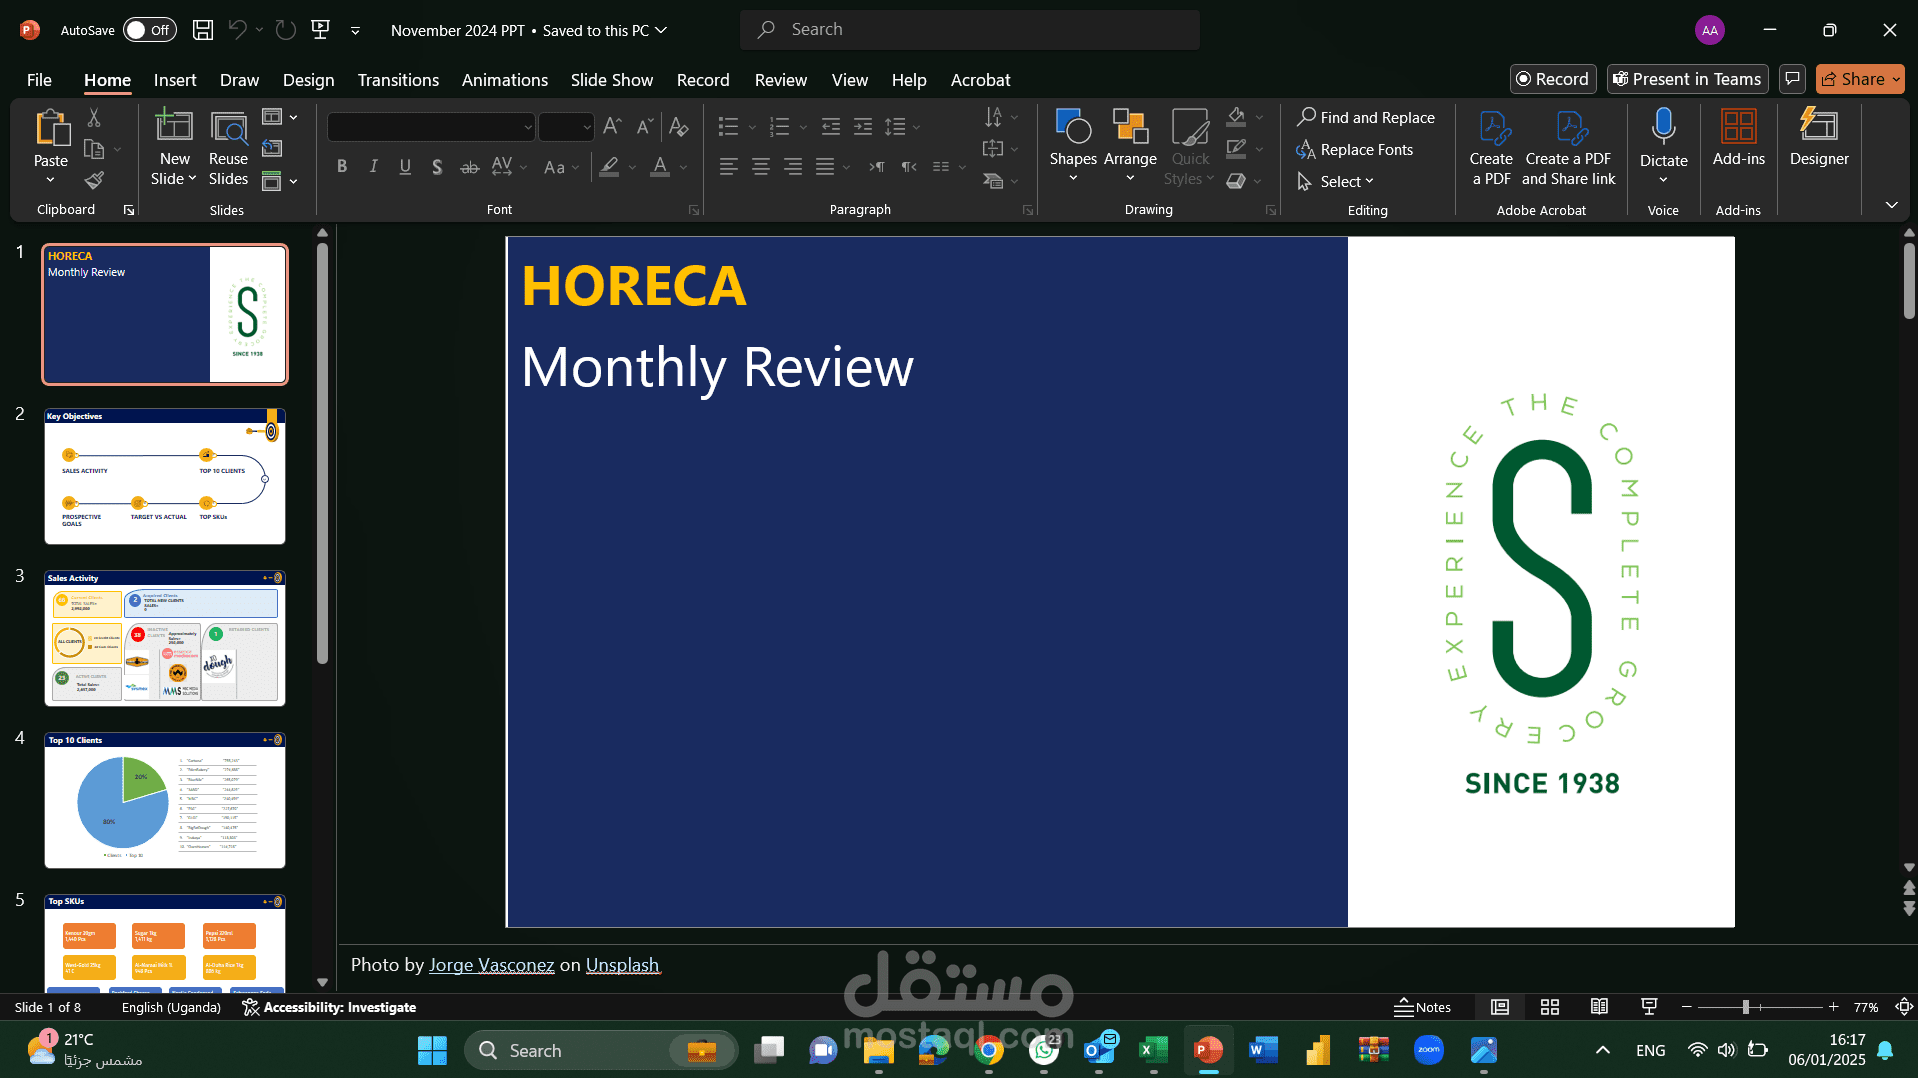Open the Animations tab

click(x=505, y=80)
